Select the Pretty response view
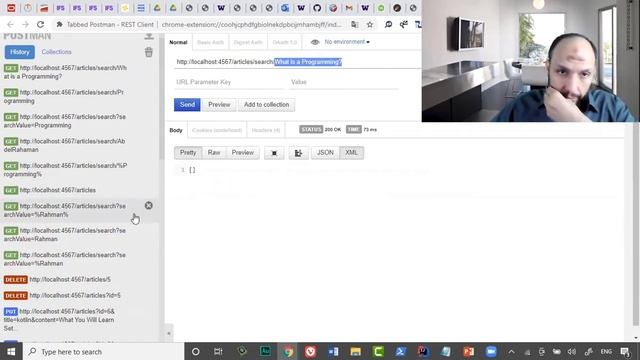Viewport: 640px width, 360px height. click(x=188, y=153)
